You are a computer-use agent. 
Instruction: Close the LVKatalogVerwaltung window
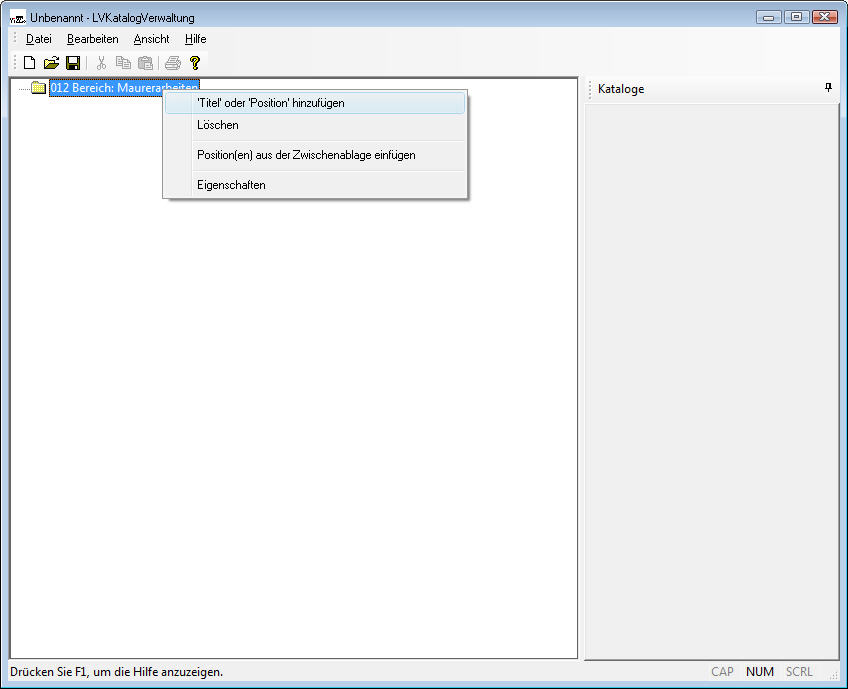[x=825, y=17]
